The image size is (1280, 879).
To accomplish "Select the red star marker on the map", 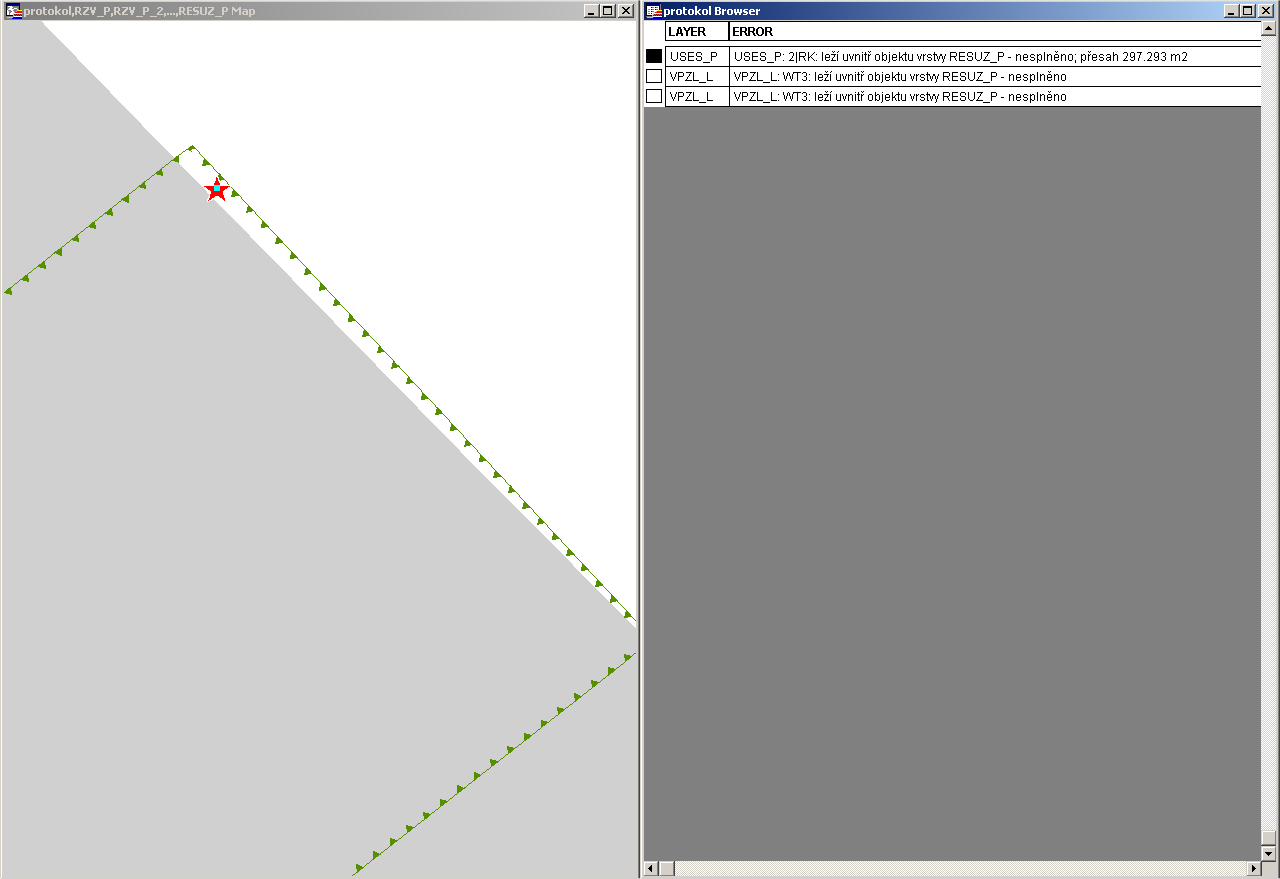I will pyautogui.click(x=217, y=189).
